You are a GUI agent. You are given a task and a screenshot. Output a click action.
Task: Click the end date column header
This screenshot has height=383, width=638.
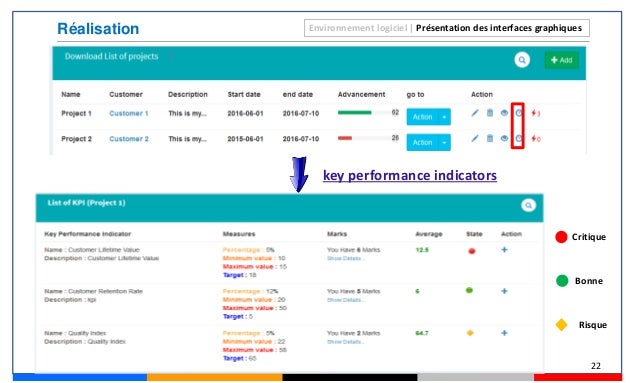(x=298, y=94)
